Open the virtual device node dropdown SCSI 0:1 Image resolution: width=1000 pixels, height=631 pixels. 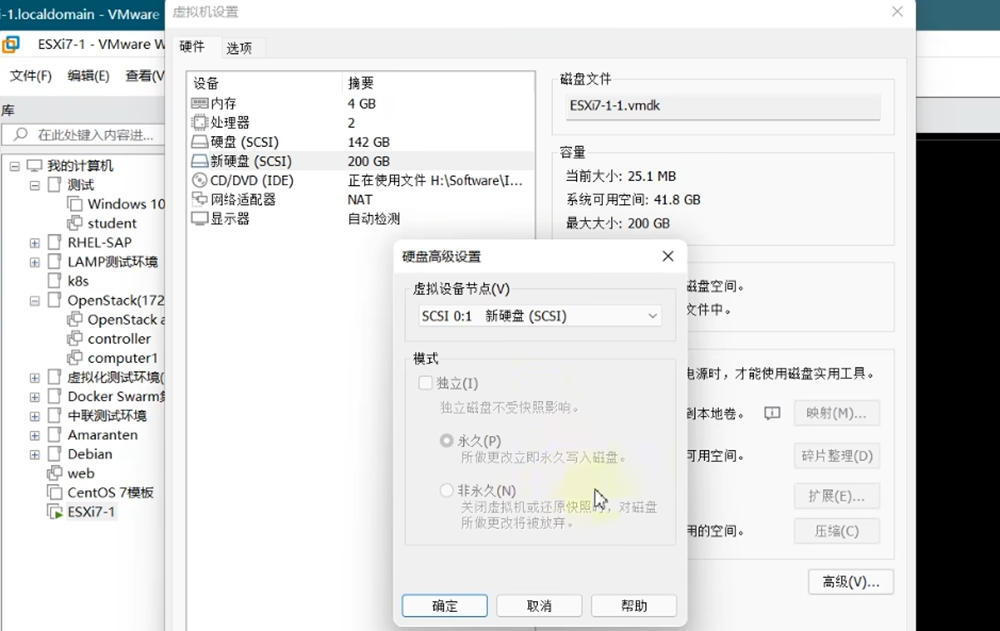click(x=540, y=316)
